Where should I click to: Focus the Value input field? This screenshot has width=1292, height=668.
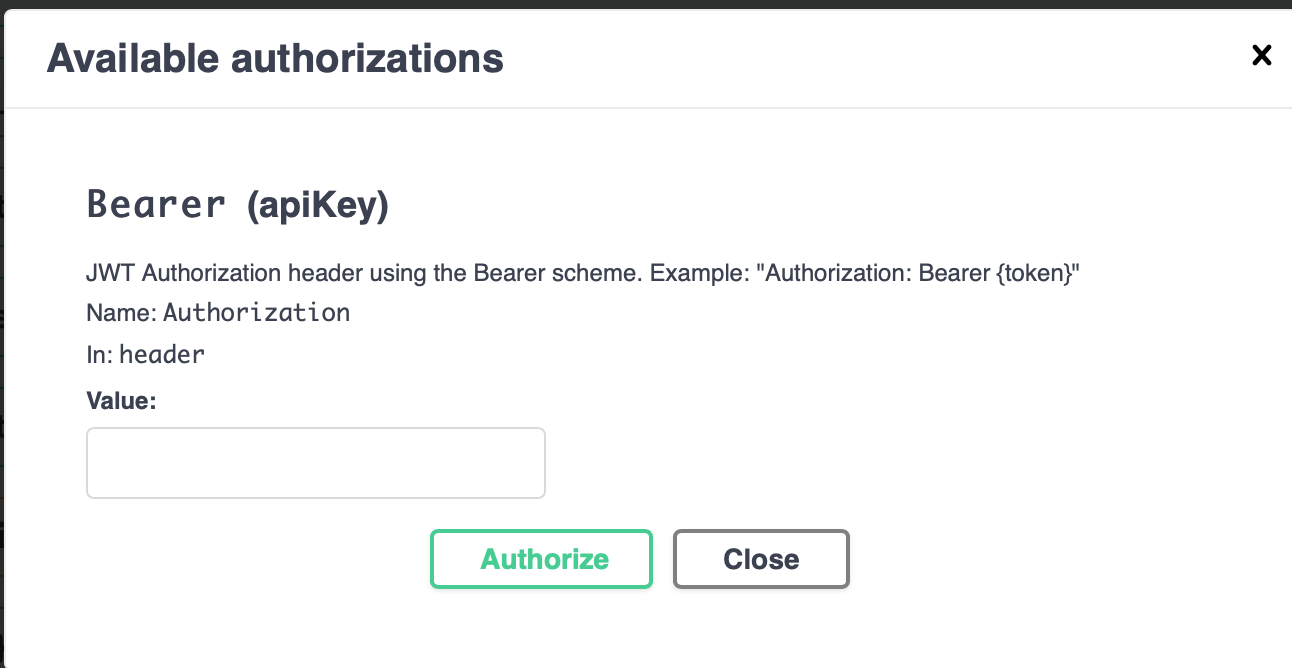coord(316,463)
